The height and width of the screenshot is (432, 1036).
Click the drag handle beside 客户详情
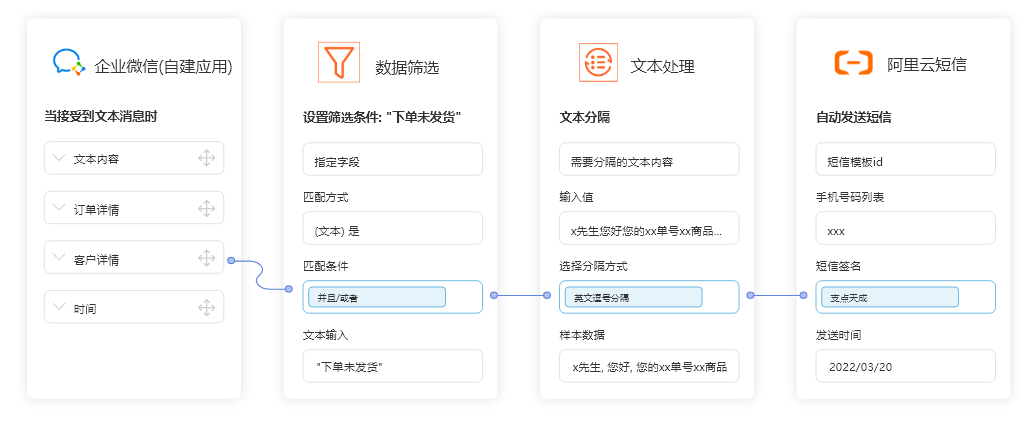206,258
